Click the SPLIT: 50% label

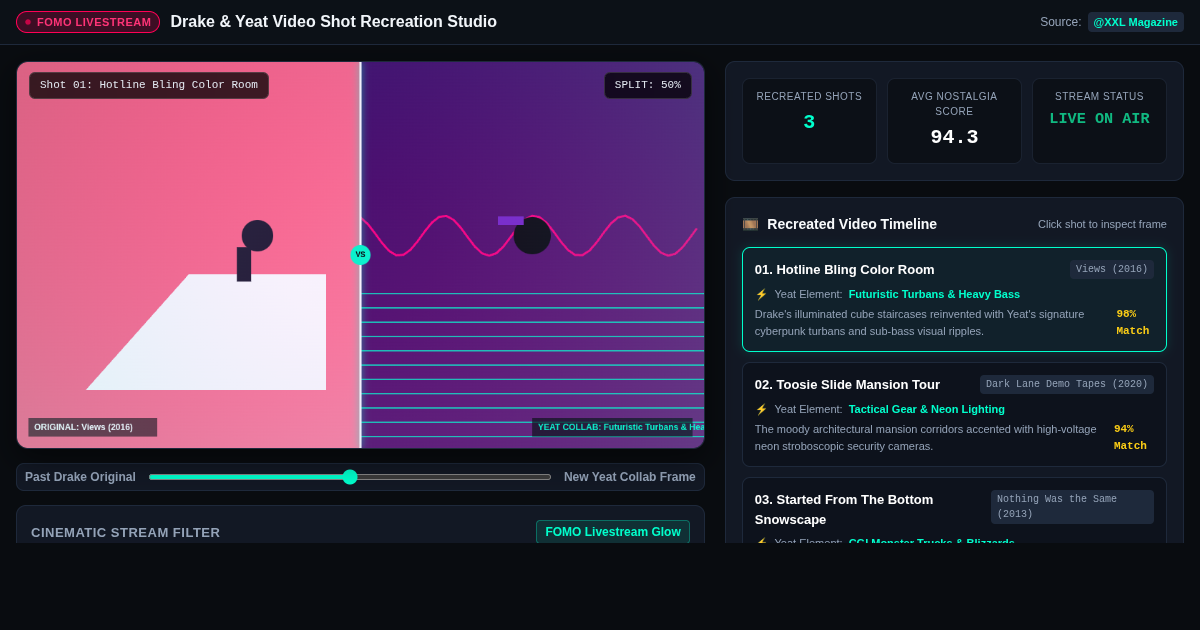(648, 85)
